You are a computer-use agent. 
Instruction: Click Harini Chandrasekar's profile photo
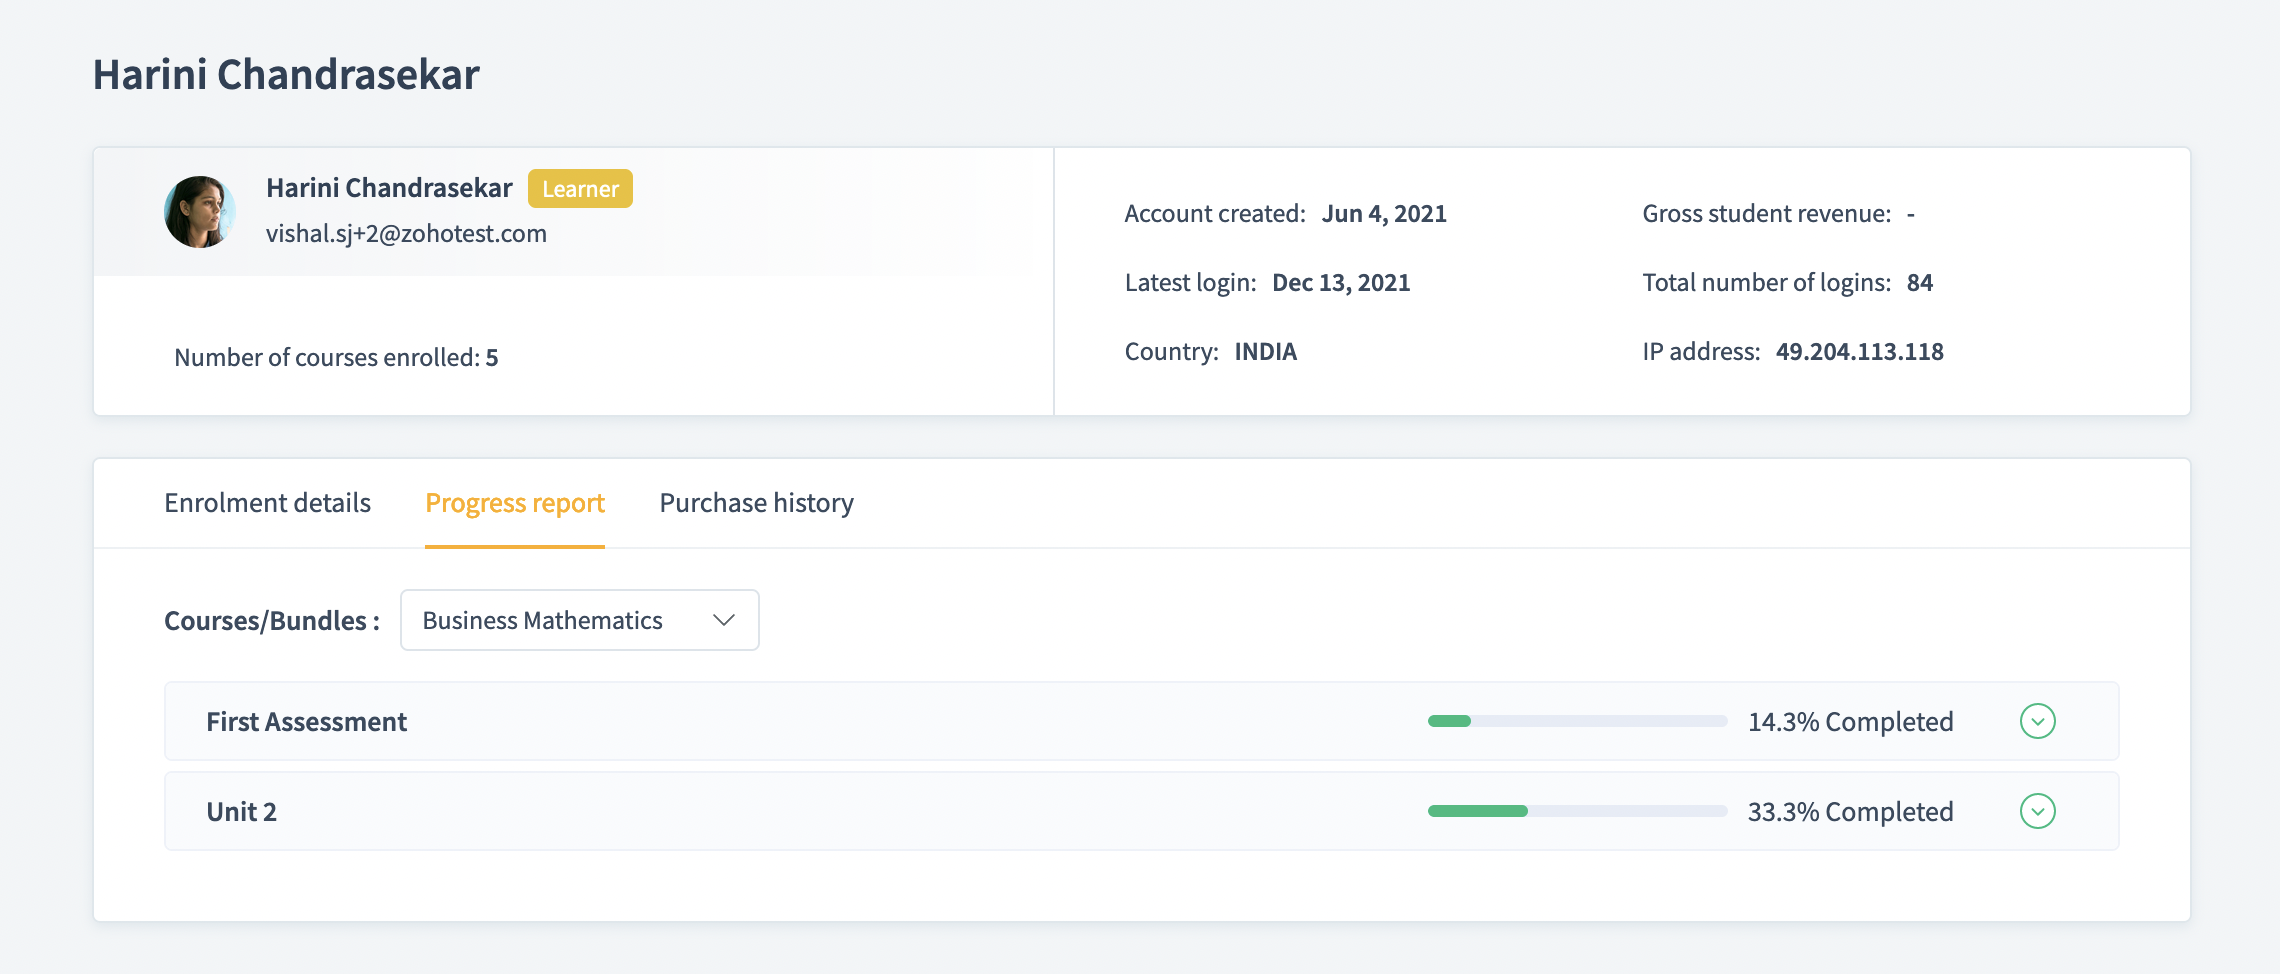(200, 212)
